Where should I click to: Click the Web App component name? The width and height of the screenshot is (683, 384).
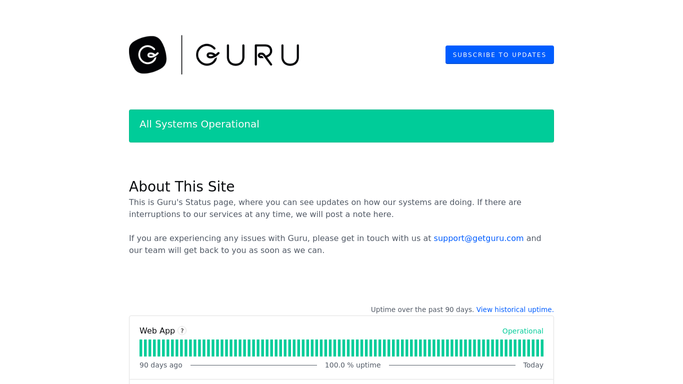coord(157,331)
